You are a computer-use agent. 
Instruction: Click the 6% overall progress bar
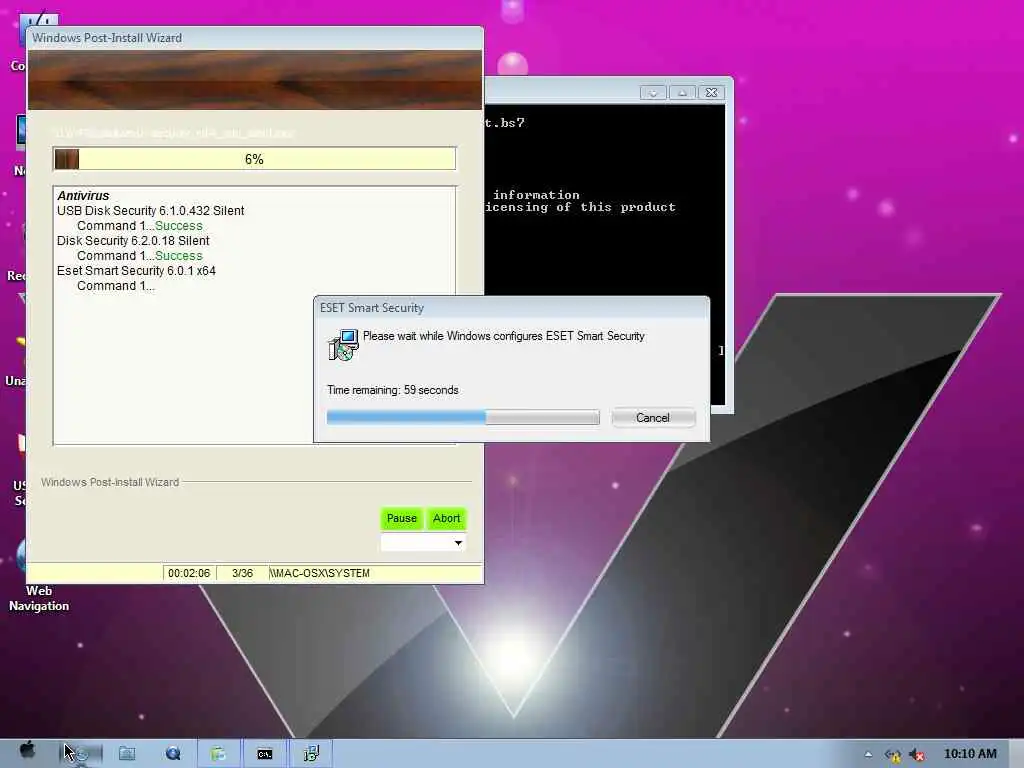[x=255, y=159]
